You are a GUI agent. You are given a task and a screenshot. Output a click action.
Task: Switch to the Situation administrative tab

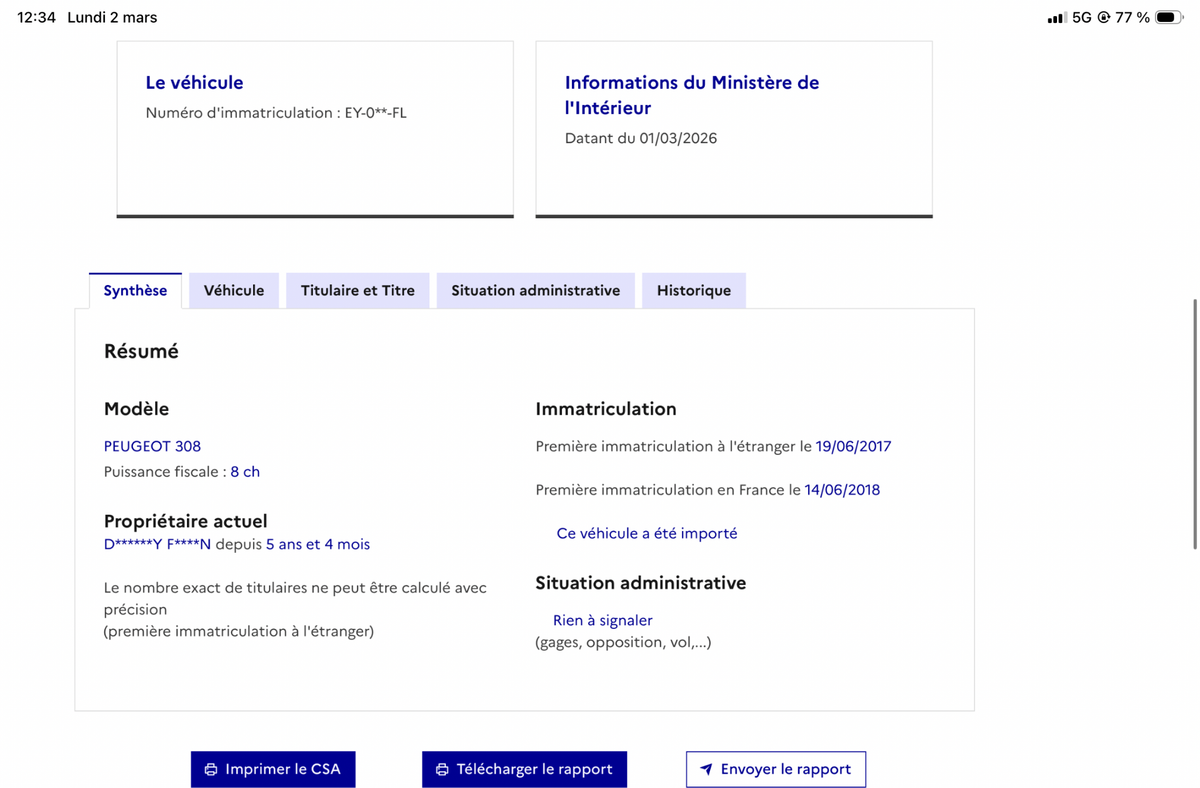(535, 290)
